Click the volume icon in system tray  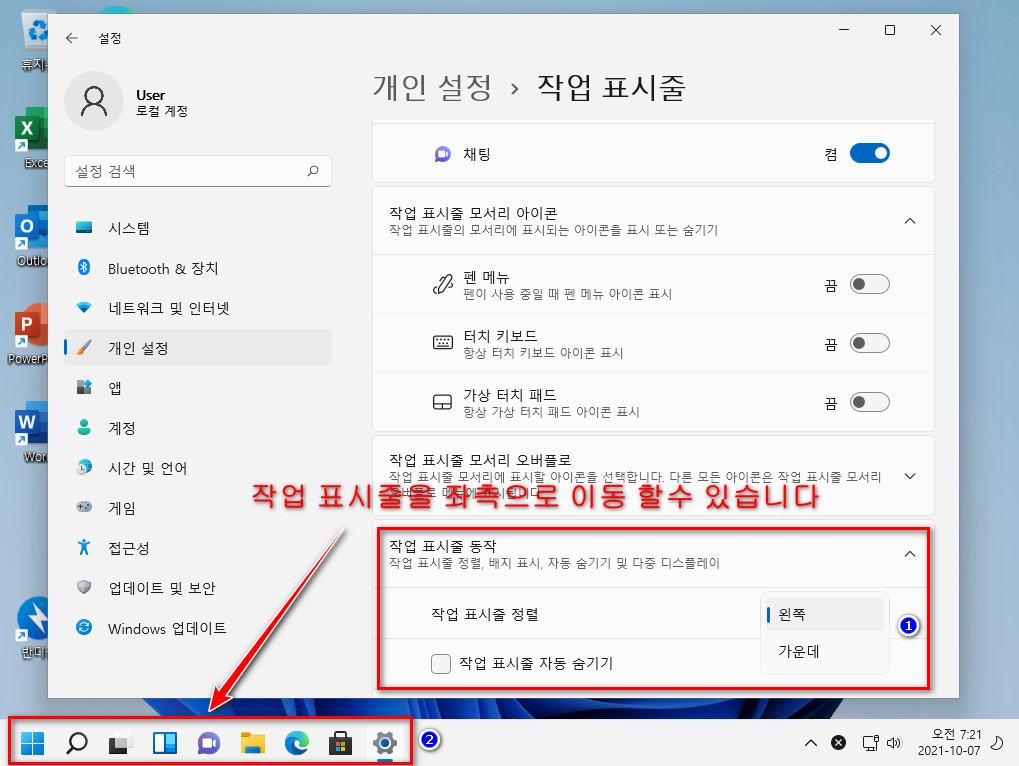894,743
